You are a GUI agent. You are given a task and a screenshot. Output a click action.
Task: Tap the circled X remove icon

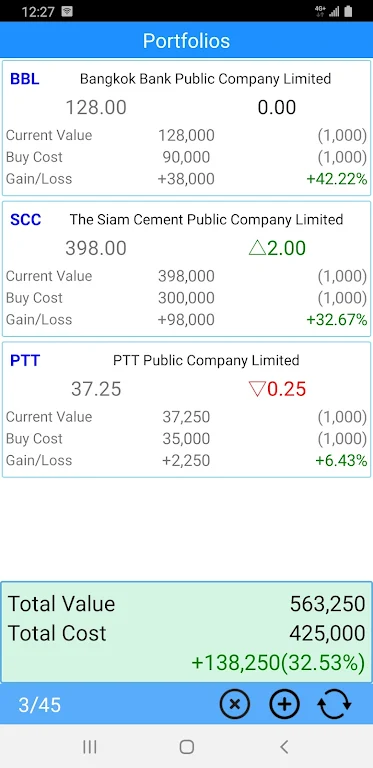tap(235, 704)
